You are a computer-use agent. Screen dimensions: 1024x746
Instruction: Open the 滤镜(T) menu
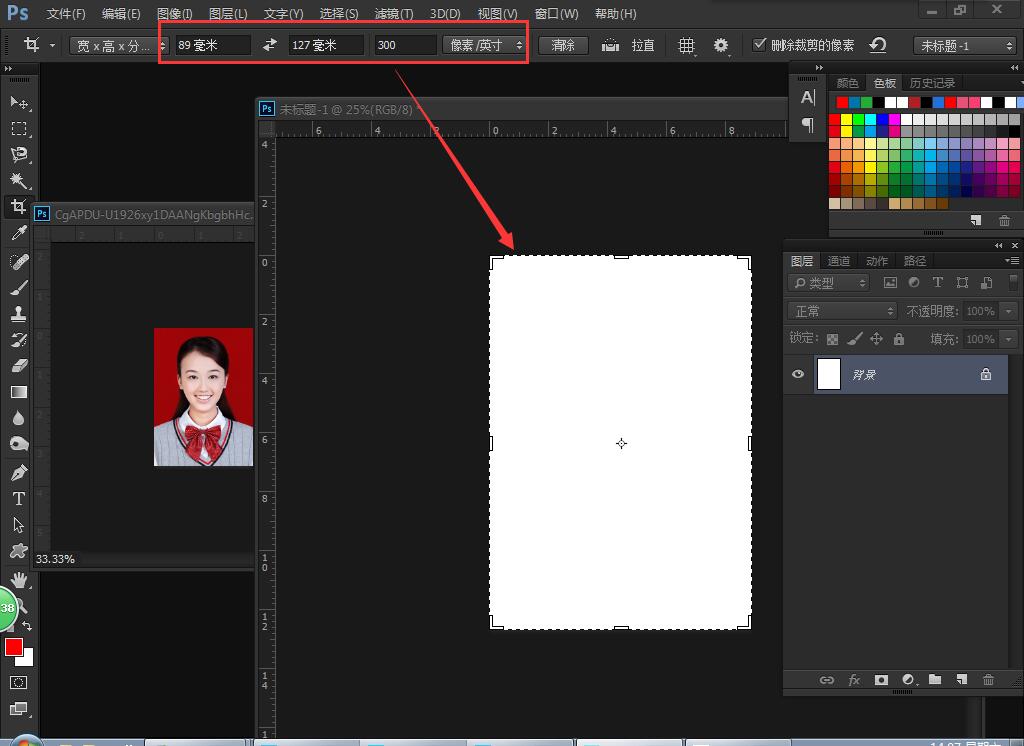(x=393, y=14)
